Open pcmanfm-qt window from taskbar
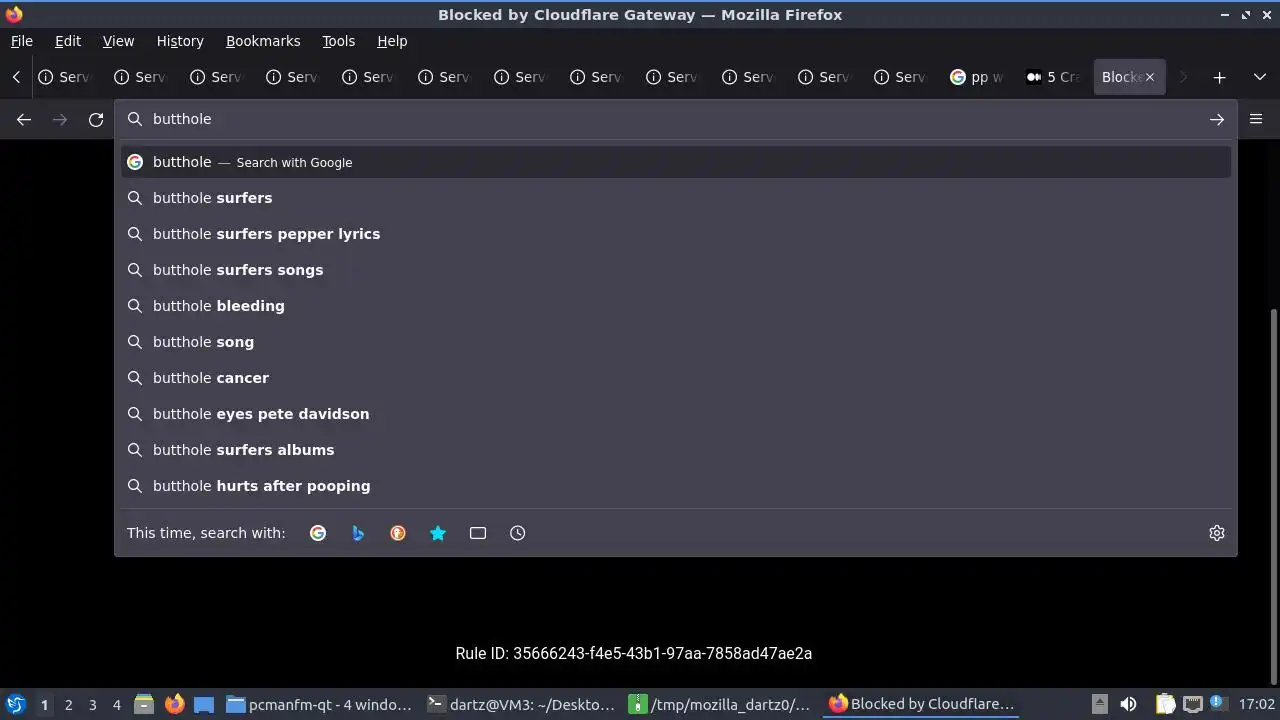This screenshot has height=720, width=1280. point(320,704)
